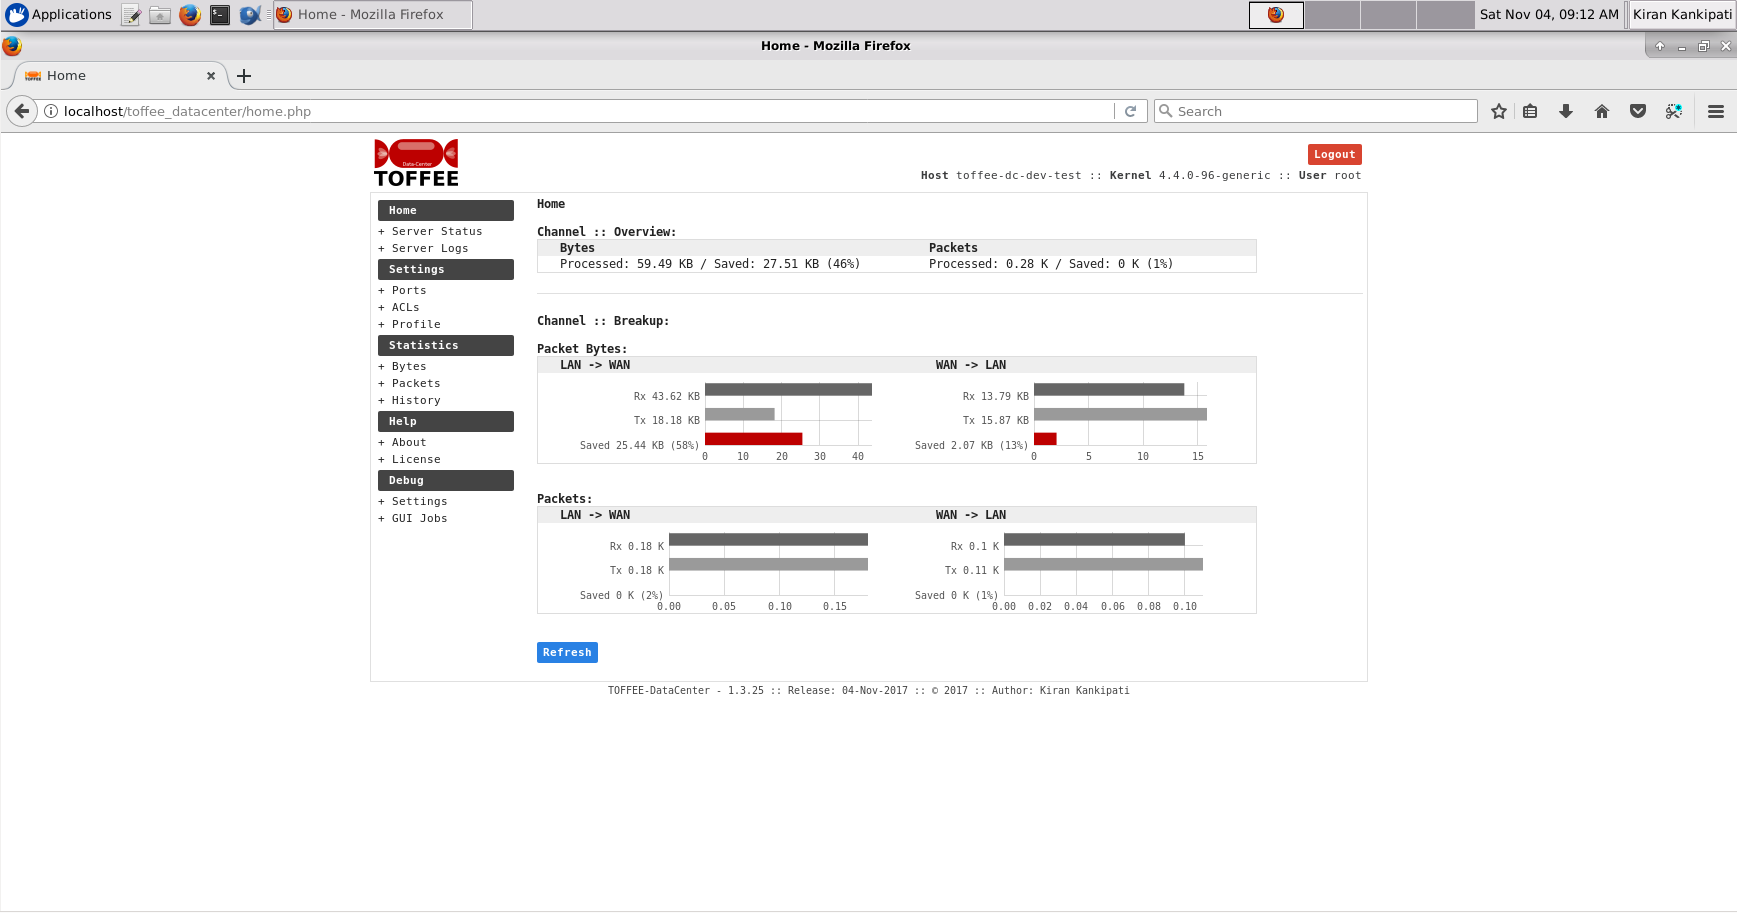1737x913 pixels.
Task: Close the Home browser tab
Action: coord(211,76)
